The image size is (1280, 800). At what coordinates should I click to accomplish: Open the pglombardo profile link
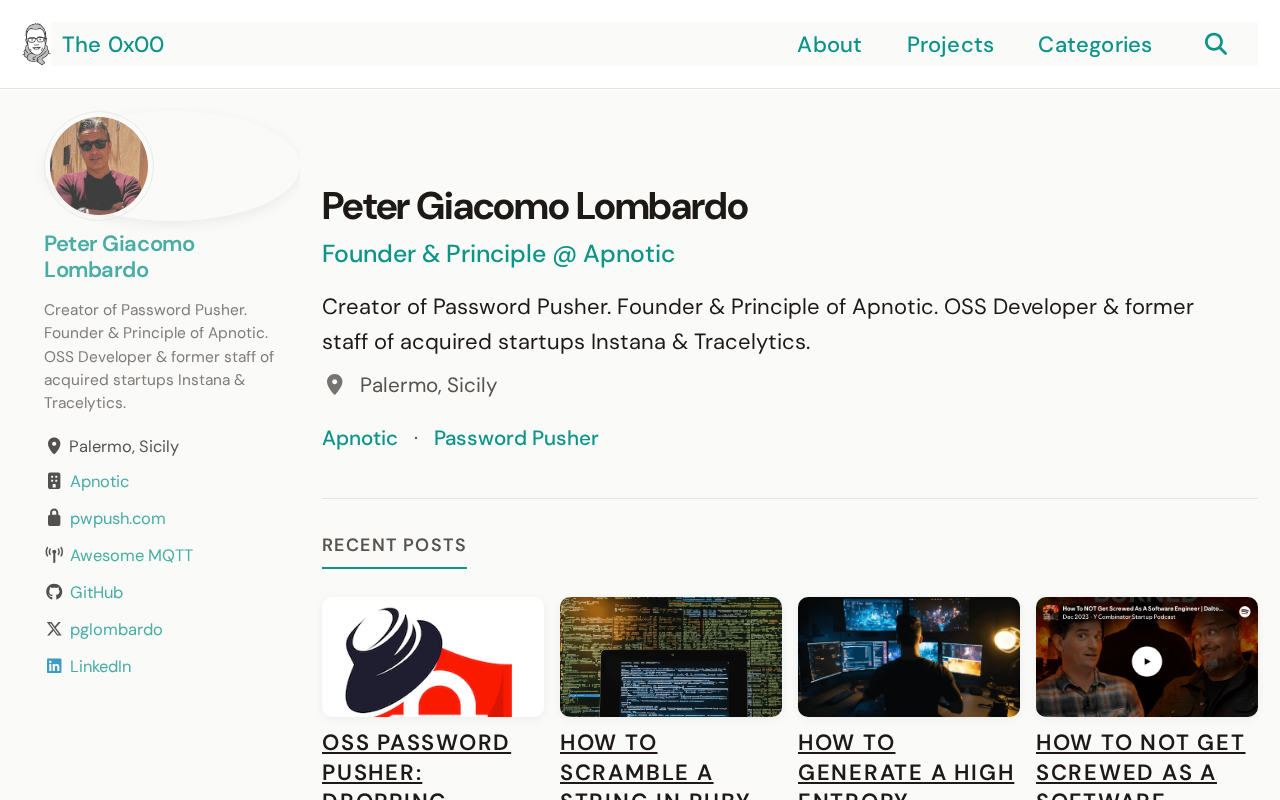pos(116,629)
